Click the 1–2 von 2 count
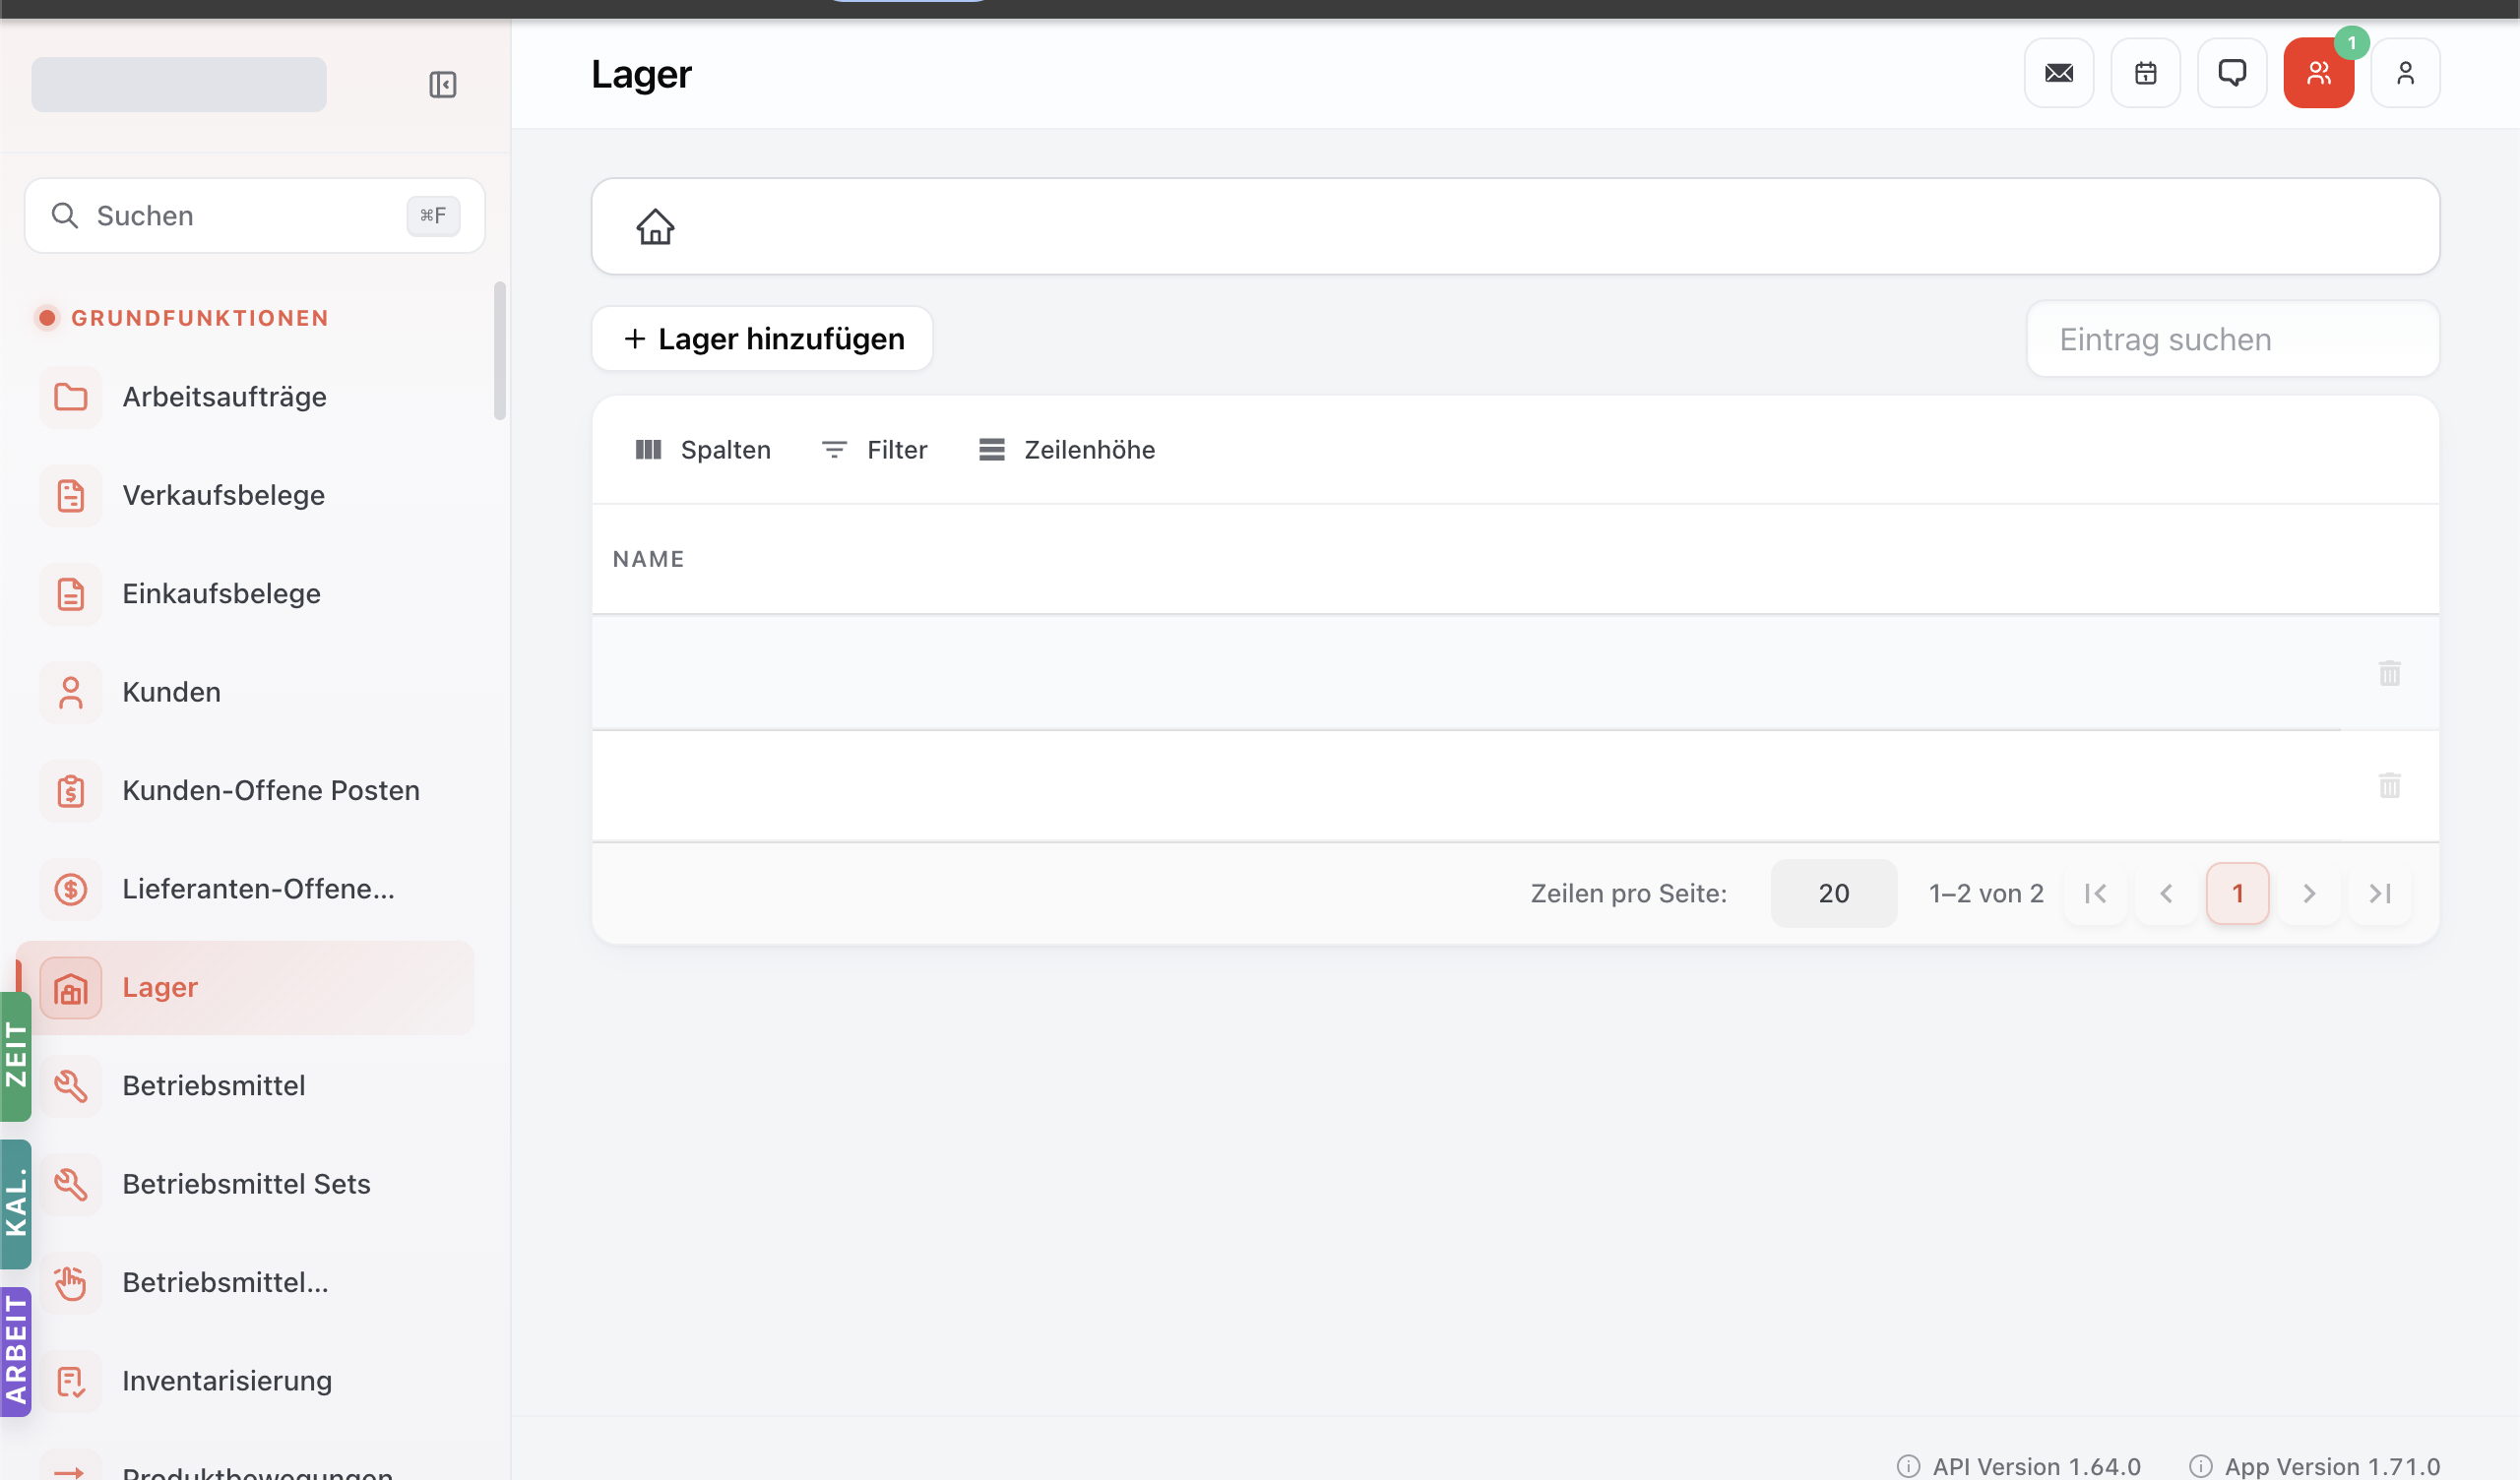Viewport: 2520px width, 1480px height. pos(1985,894)
